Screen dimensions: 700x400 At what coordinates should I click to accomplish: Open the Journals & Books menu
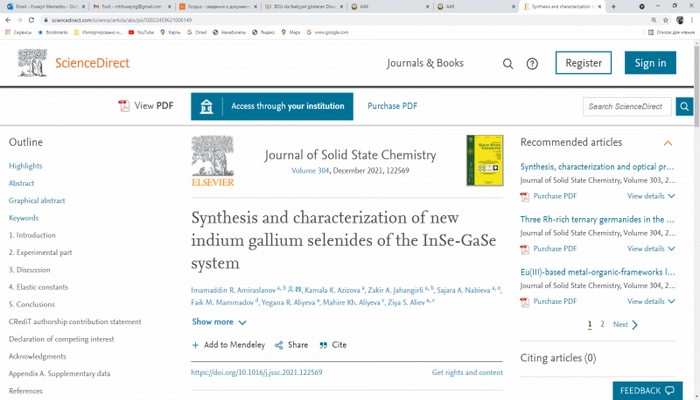coord(425,63)
